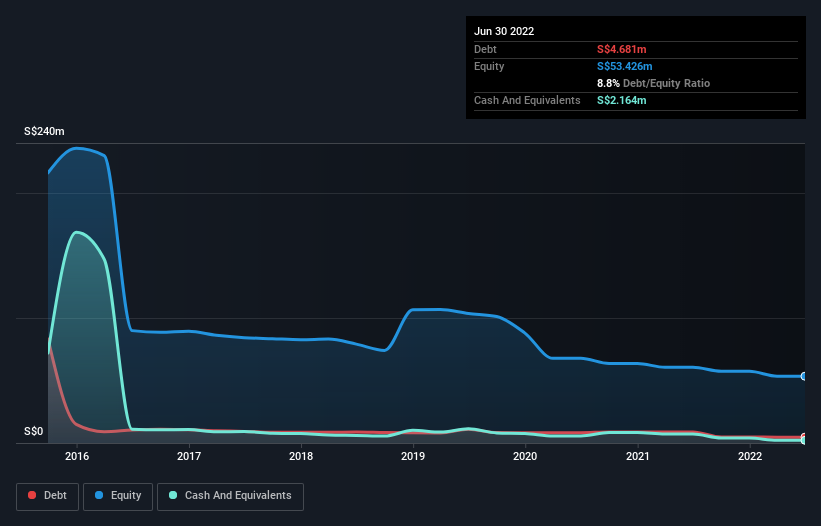The width and height of the screenshot is (821, 526).
Task: Click the 2016 x-axis label
Action: click(x=77, y=456)
